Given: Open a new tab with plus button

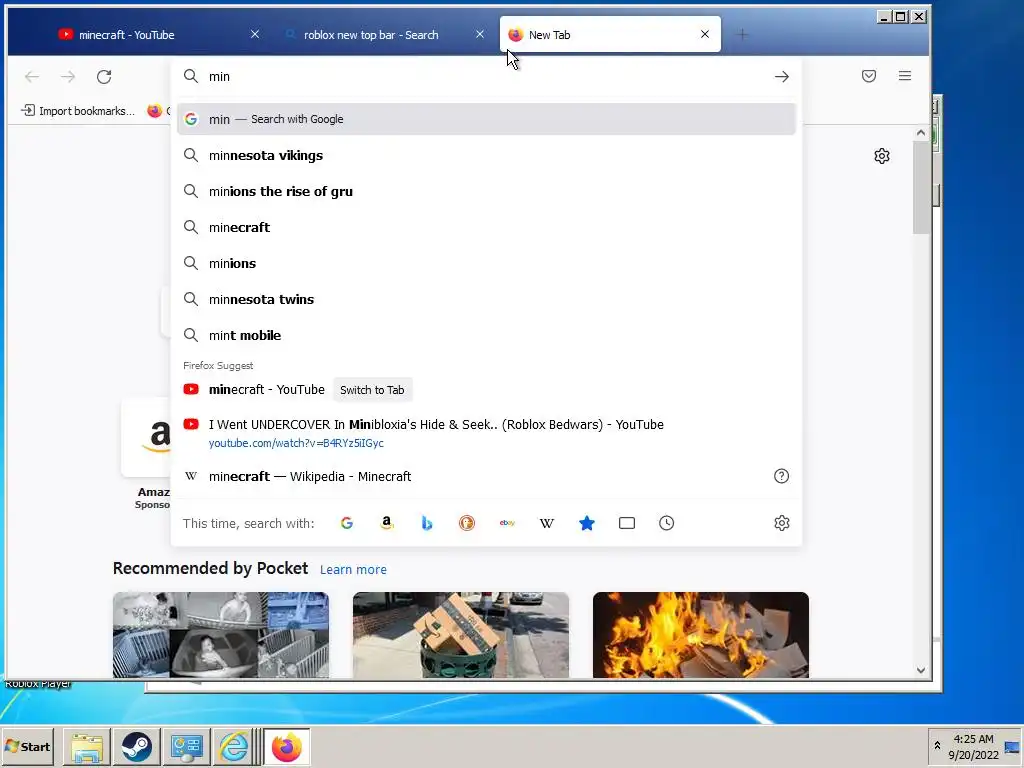Looking at the screenshot, I should coord(742,35).
